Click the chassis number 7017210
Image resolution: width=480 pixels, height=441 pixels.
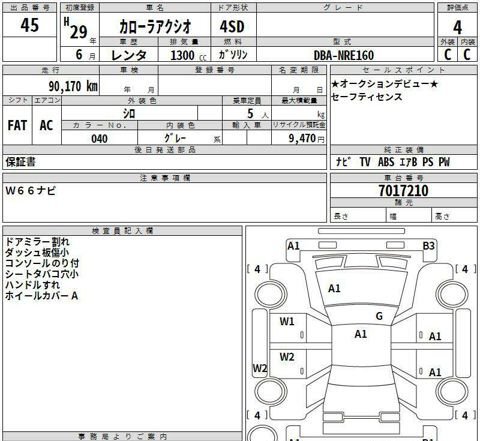(x=403, y=191)
